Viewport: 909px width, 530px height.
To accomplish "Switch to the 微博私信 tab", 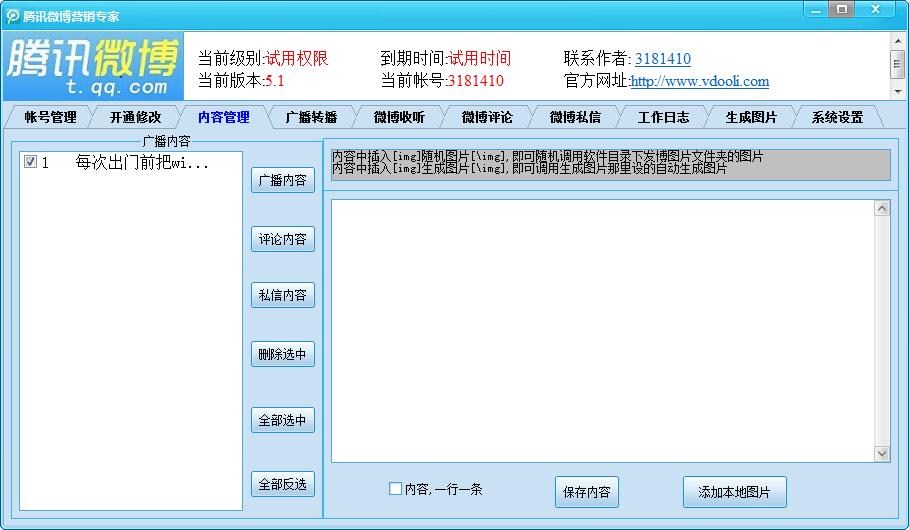I will (575, 117).
